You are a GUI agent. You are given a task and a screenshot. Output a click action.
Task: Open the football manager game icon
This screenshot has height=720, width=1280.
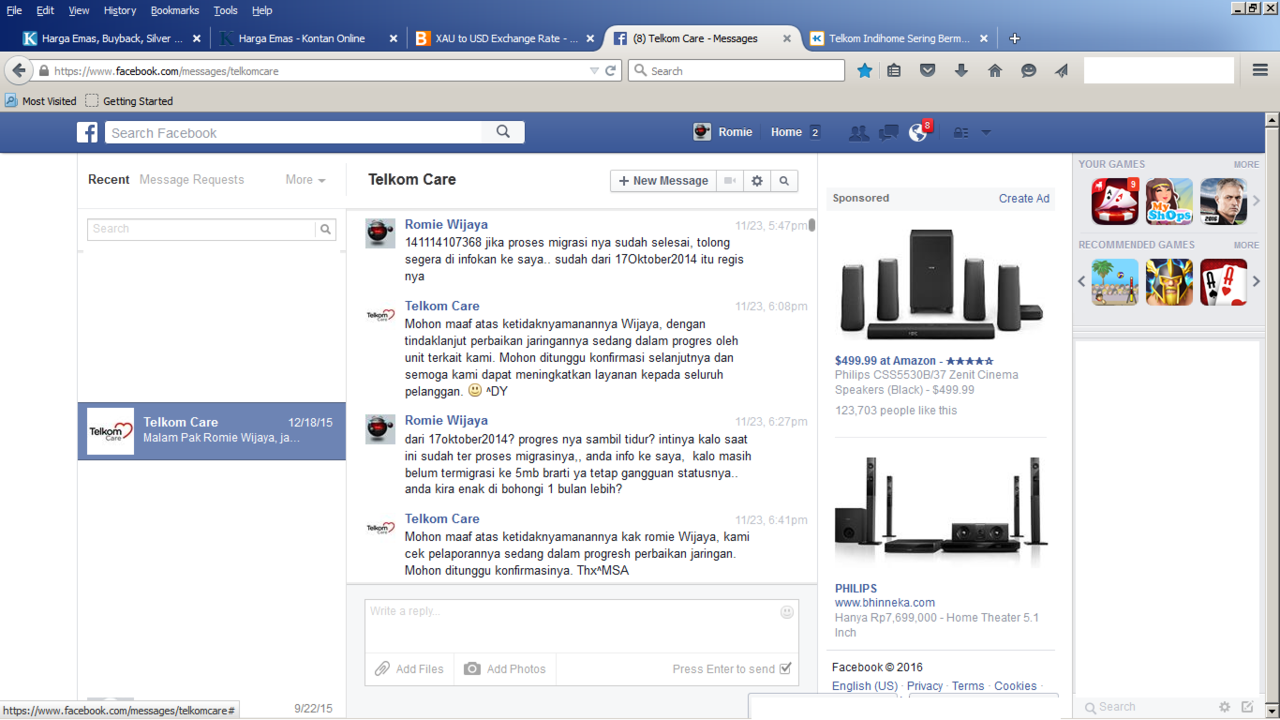(1223, 201)
